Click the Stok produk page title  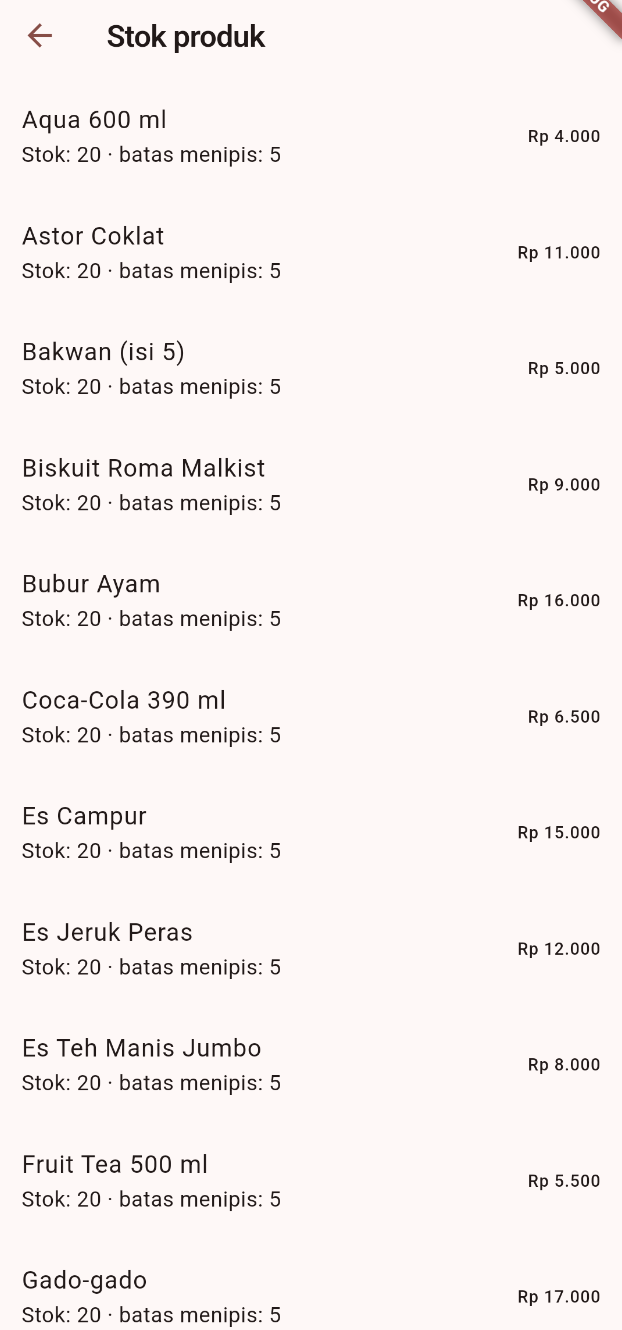[x=186, y=37]
